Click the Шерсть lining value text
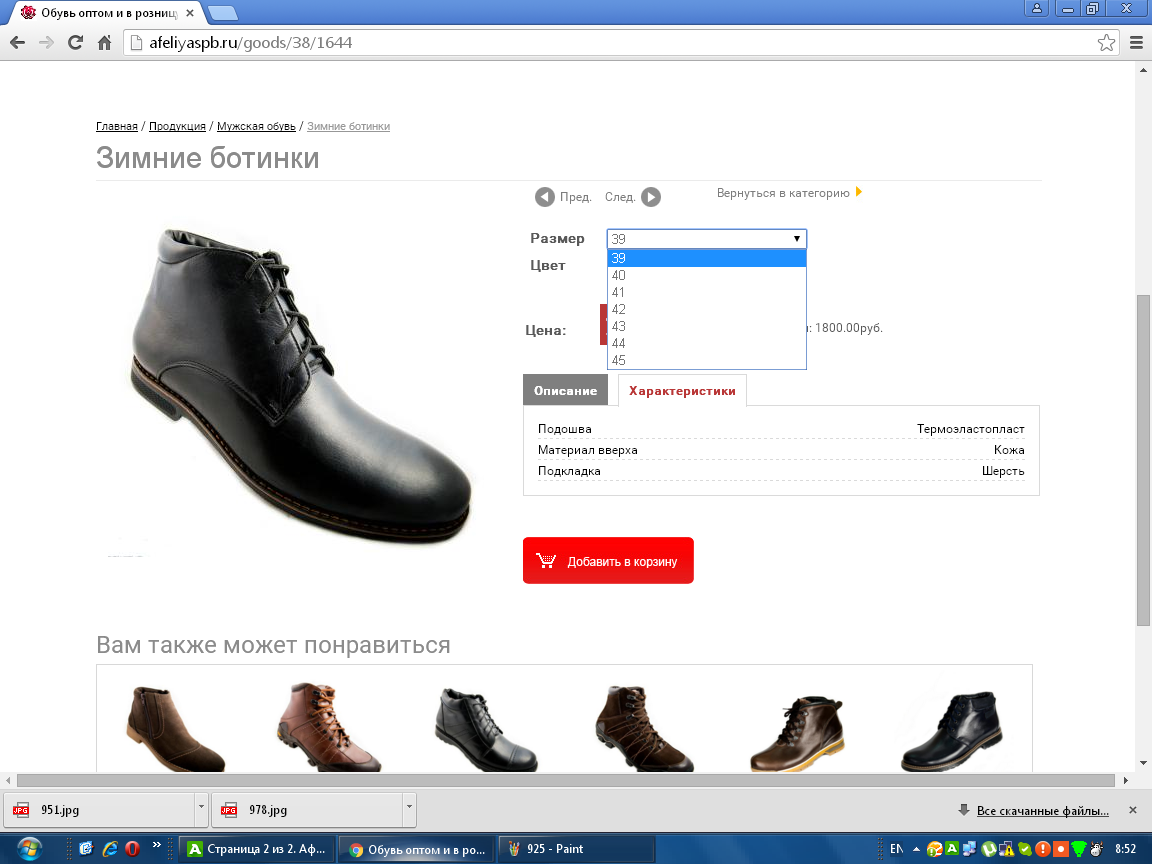The height and width of the screenshot is (864, 1152). click(x=1003, y=471)
